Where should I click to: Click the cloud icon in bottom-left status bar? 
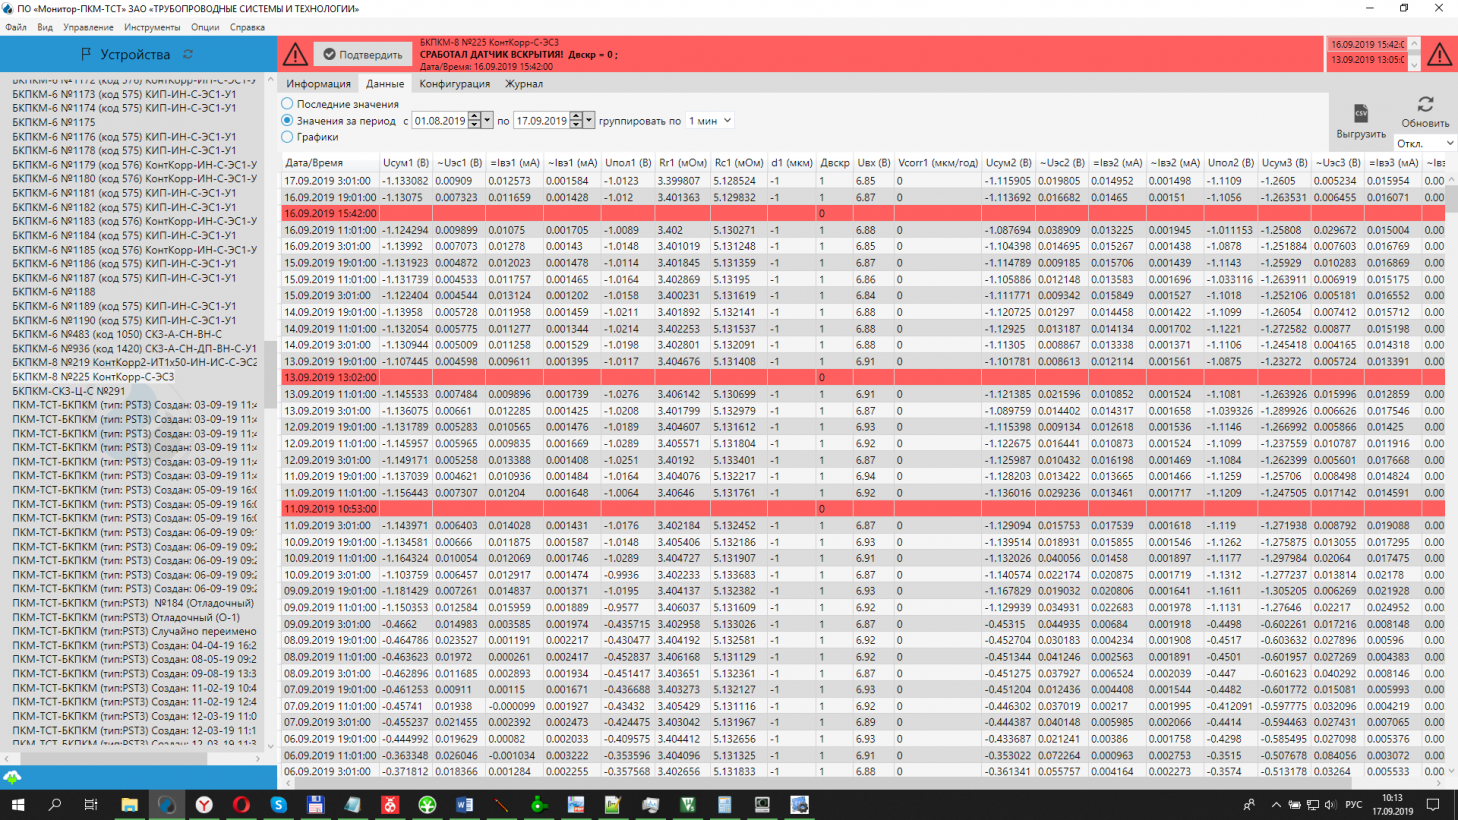12,777
